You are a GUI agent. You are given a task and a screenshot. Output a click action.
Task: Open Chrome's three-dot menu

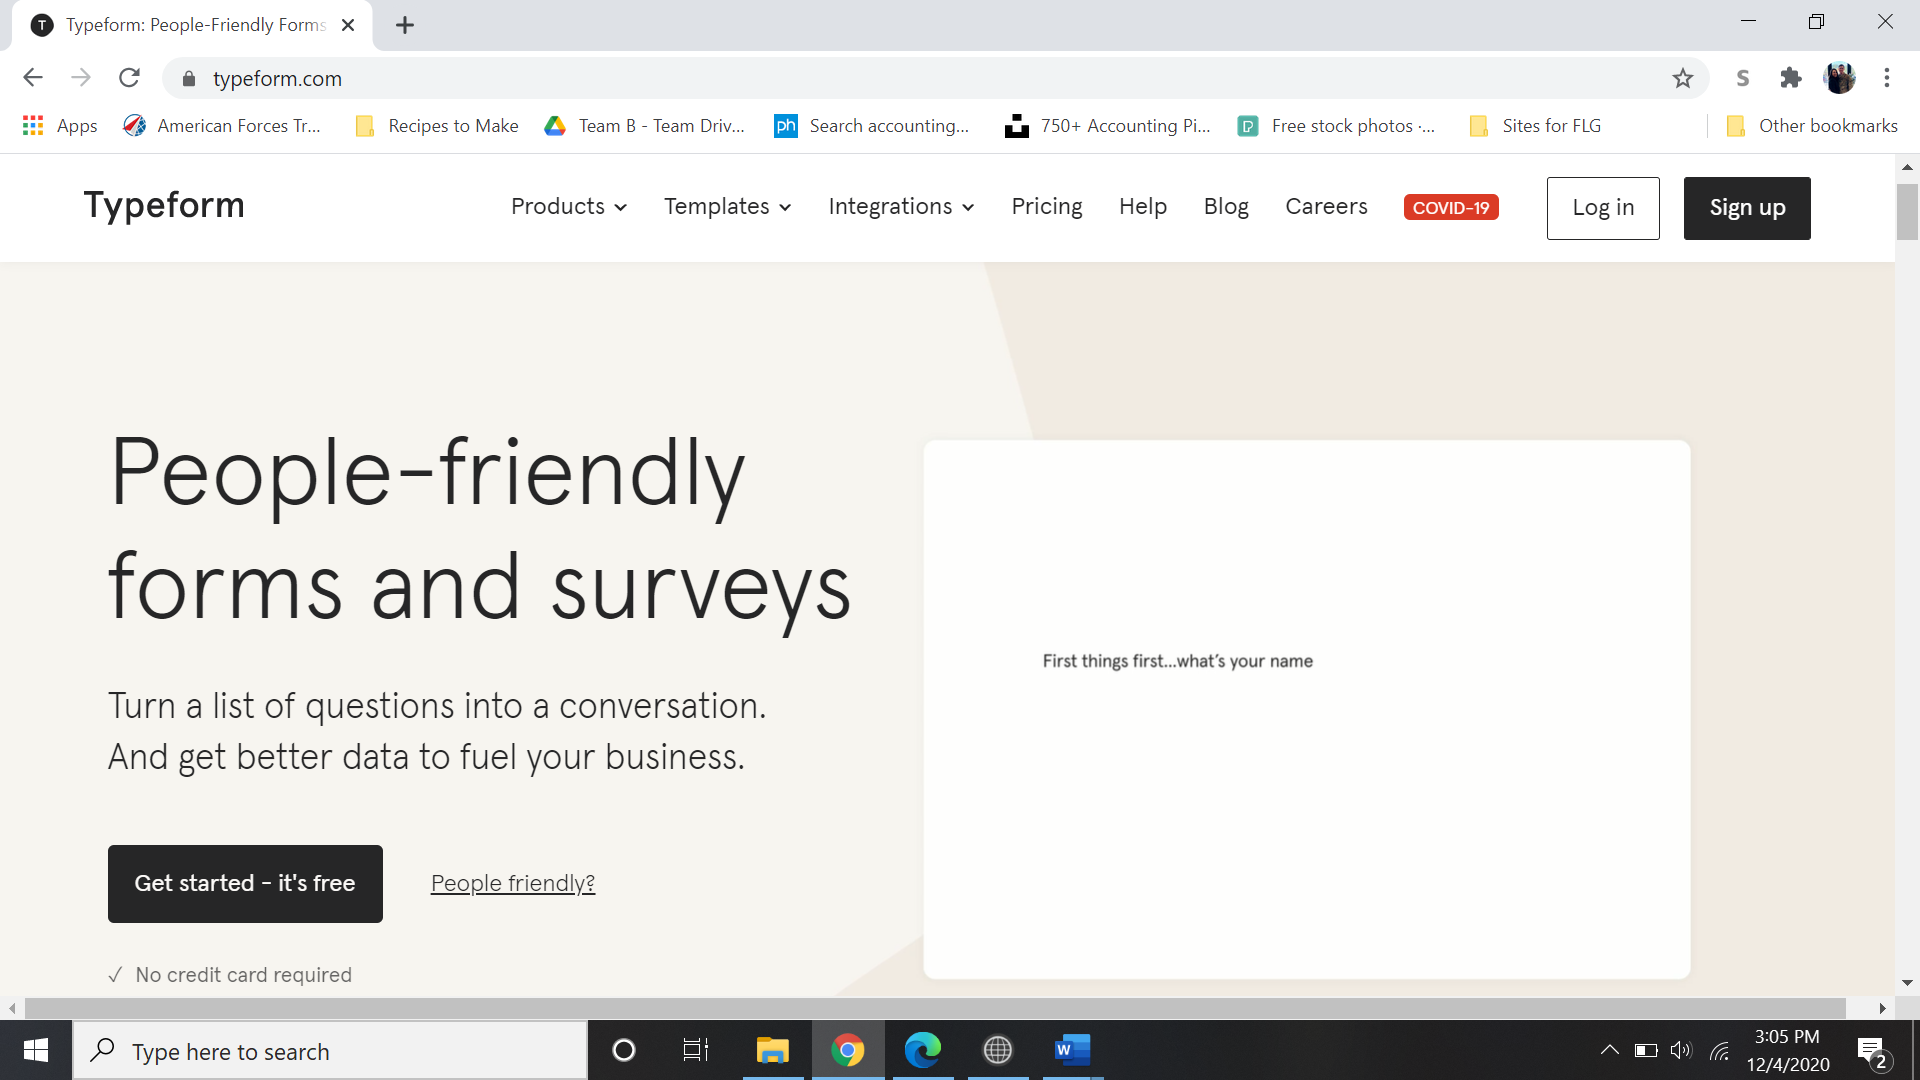tap(1887, 78)
